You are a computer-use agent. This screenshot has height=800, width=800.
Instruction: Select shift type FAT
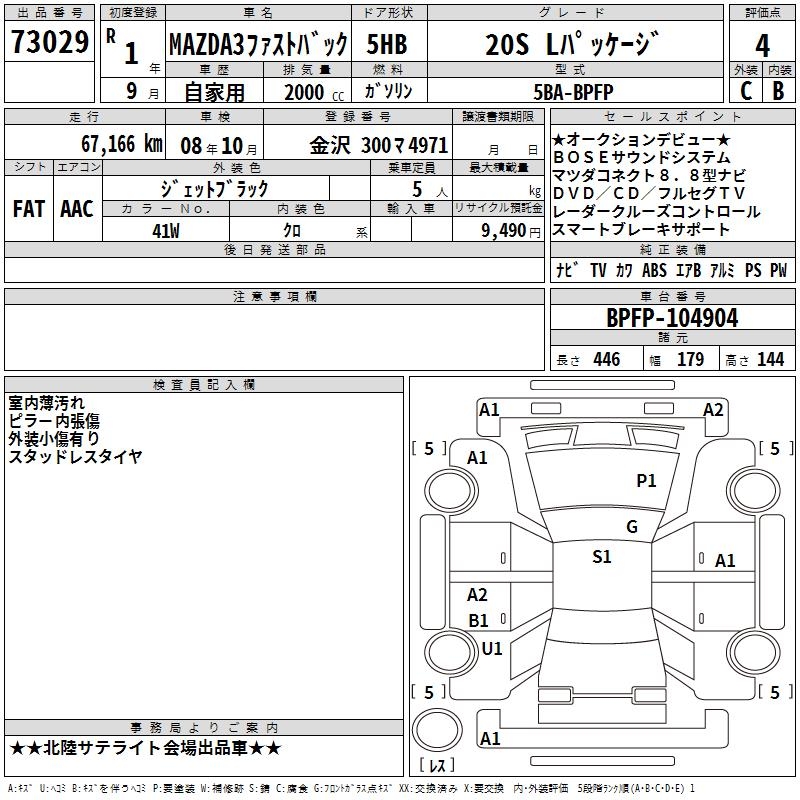29,209
